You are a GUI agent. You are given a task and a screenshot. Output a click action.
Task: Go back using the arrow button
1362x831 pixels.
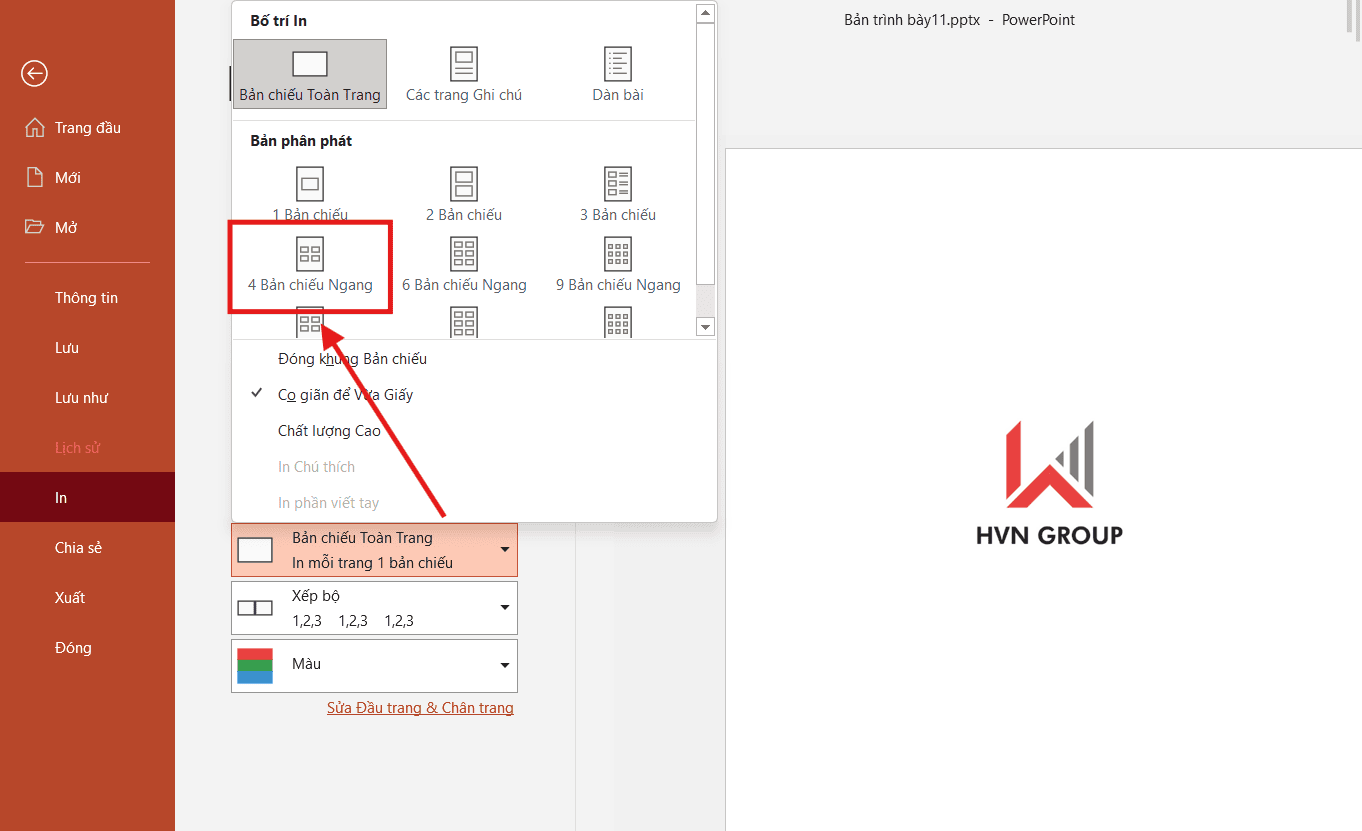point(33,73)
